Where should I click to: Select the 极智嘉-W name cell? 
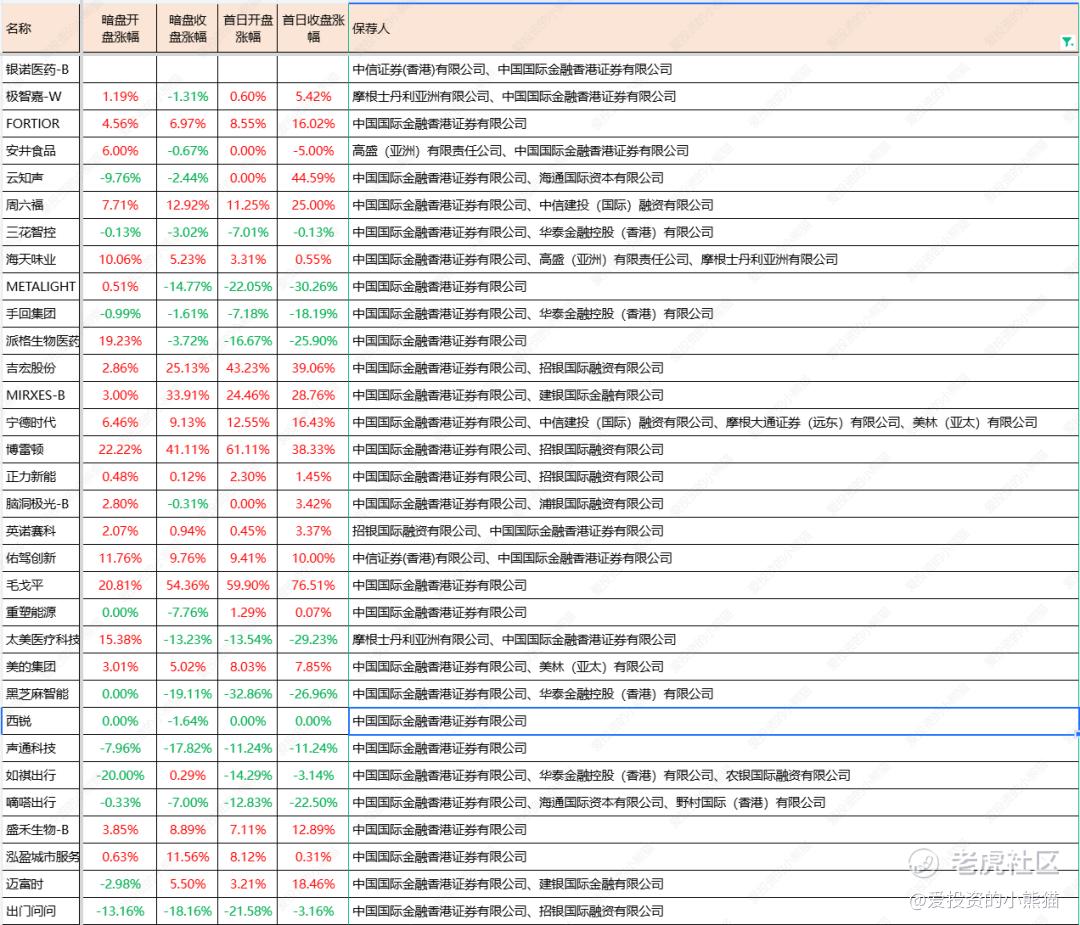pyautogui.click(x=41, y=96)
